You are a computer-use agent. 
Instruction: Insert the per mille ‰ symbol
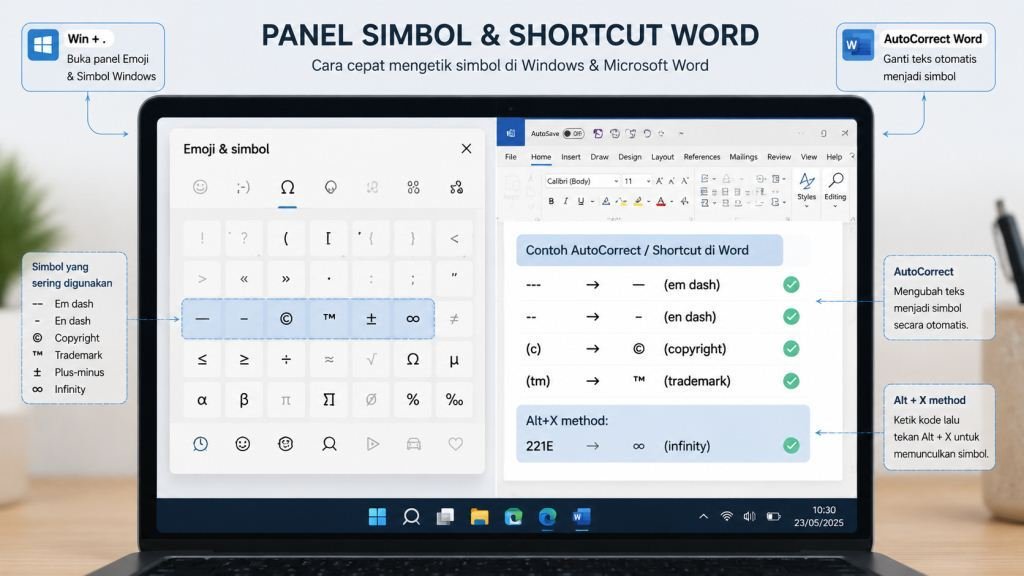tap(454, 400)
